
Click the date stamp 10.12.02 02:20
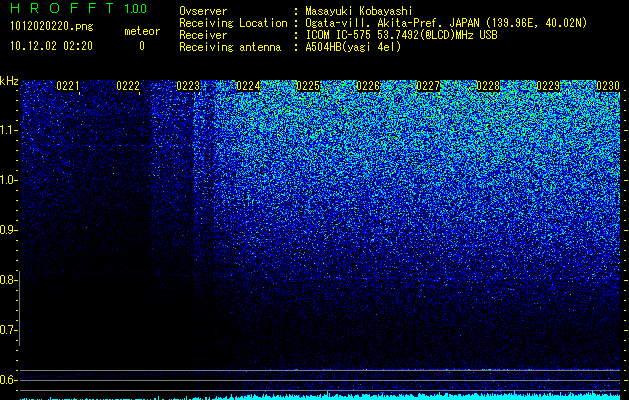point(51,46)
